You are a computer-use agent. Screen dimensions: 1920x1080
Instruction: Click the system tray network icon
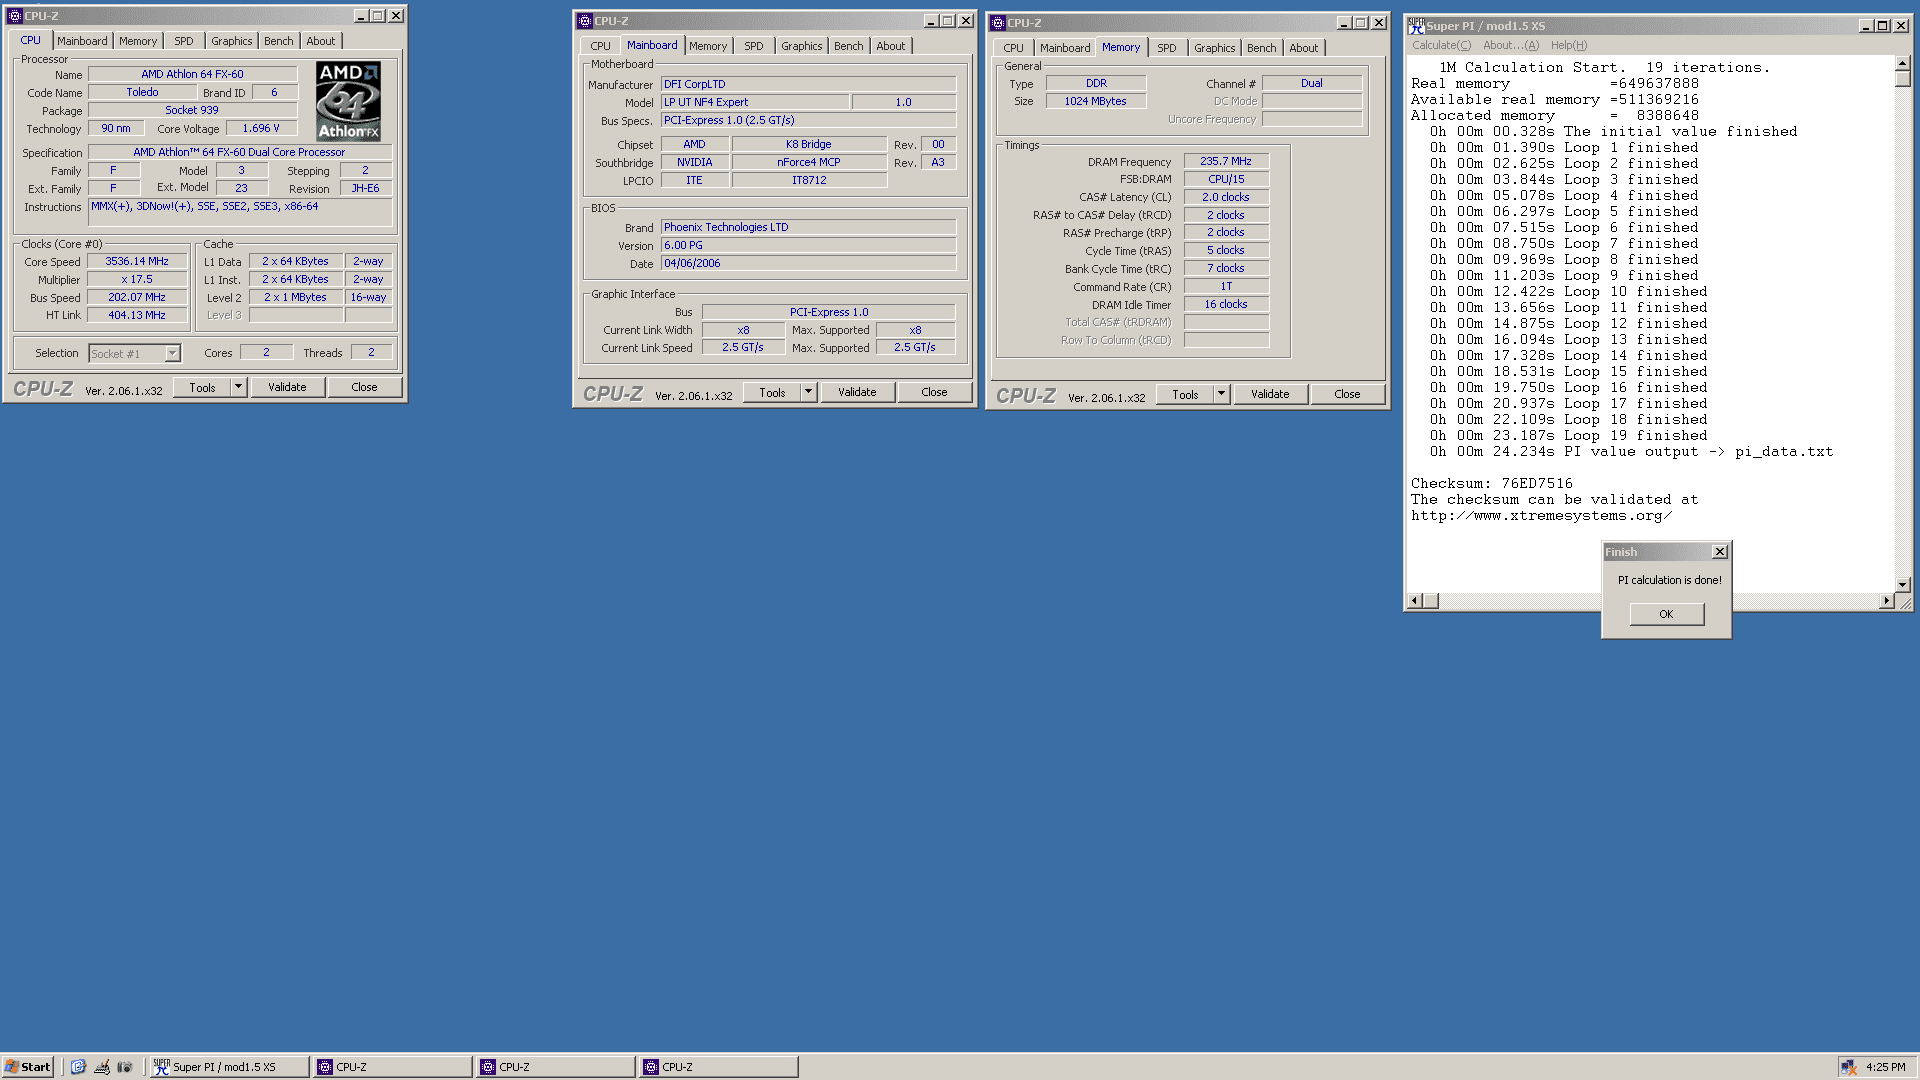tap(1849, 1067)
